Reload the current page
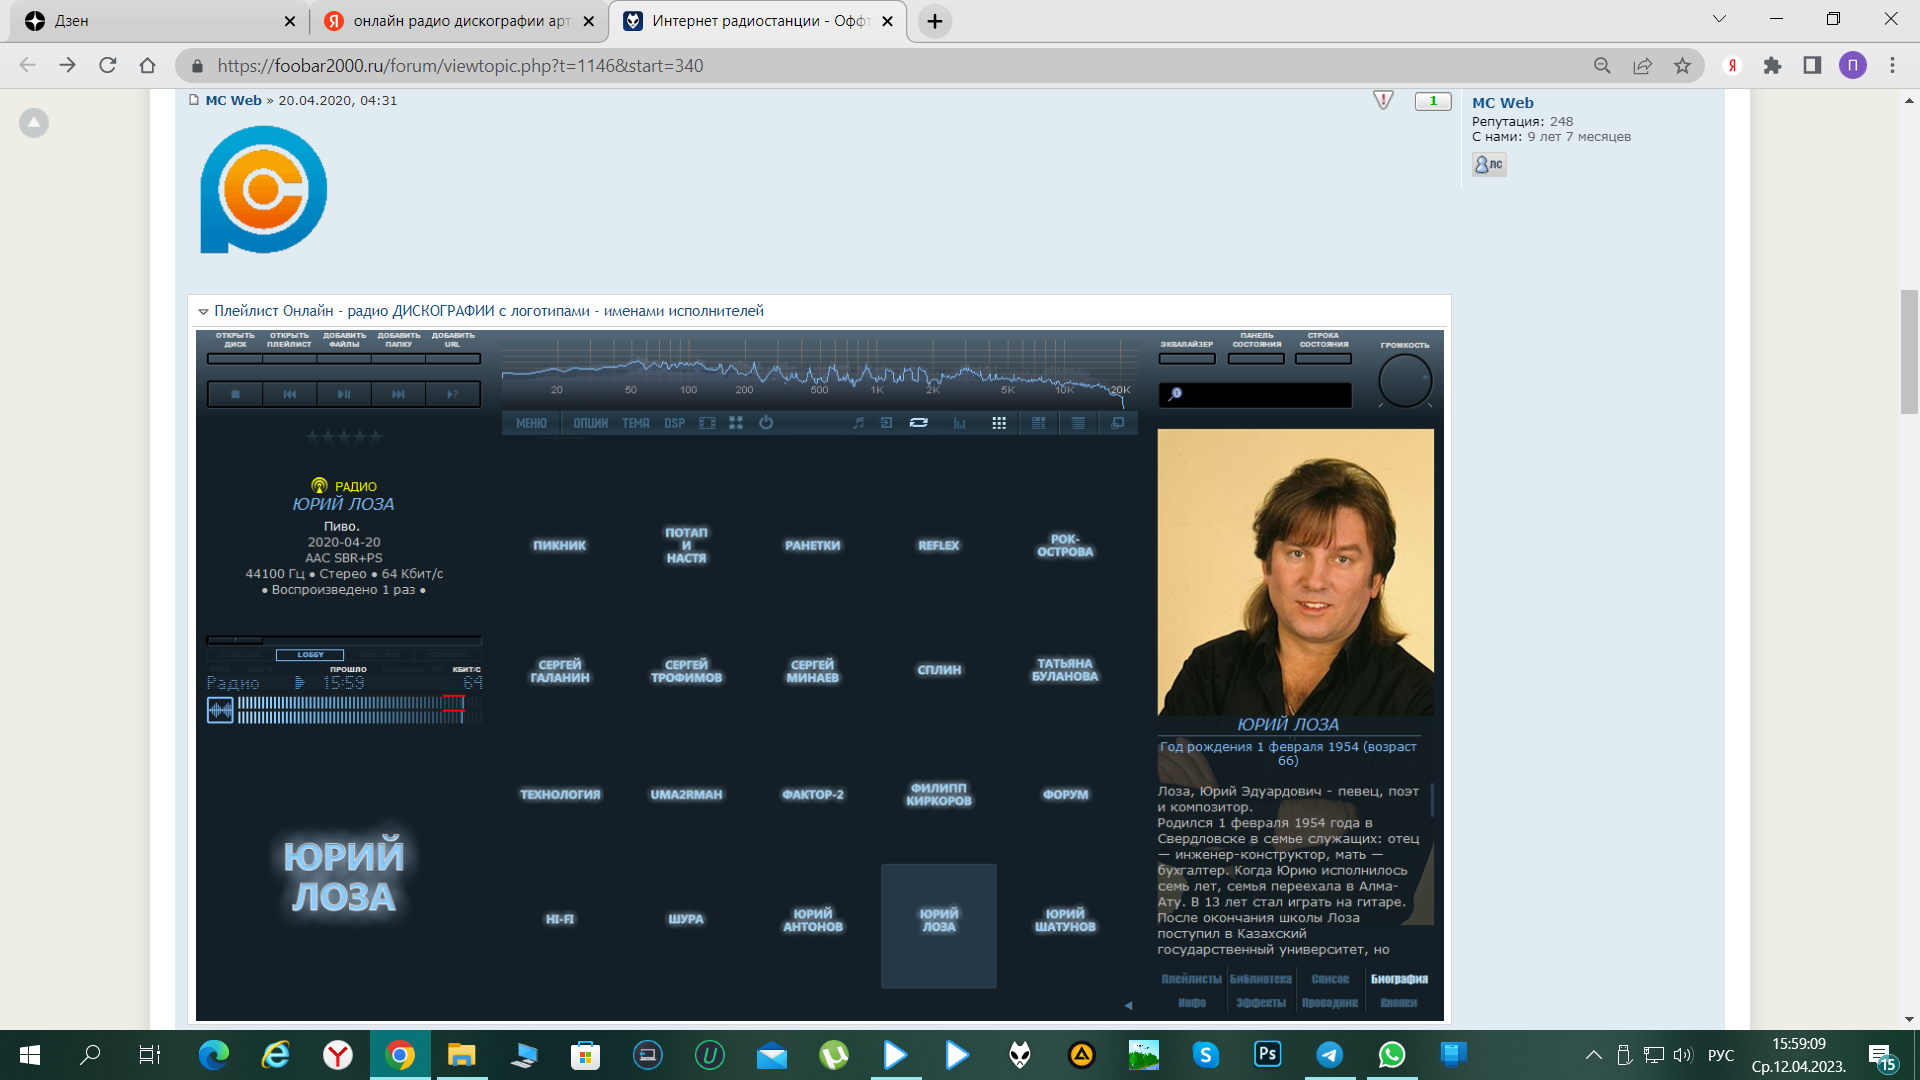The width and height of the screenshot is (1920, 1080). pos(108,66)
